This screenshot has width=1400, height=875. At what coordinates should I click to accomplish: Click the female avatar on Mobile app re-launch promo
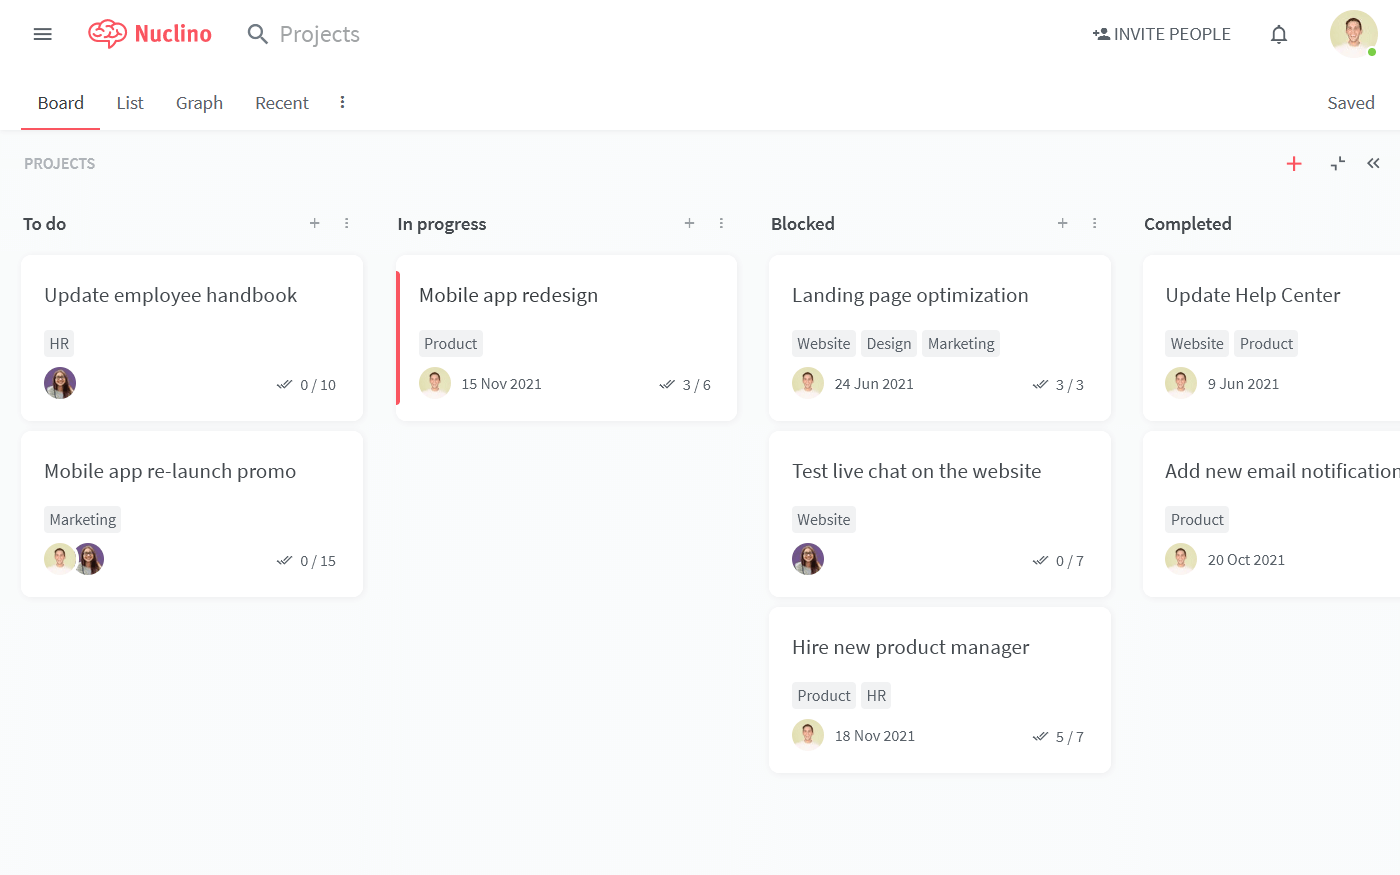89,559
